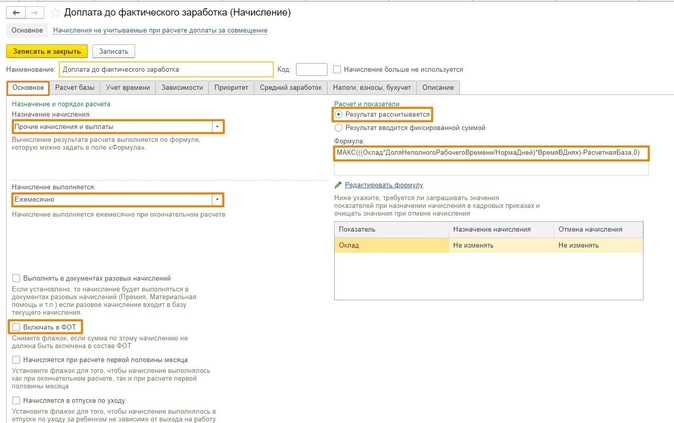Check Выполнять в документах разовых начислений
Viewport: 674px width, 423px height.
click(16, 278)
